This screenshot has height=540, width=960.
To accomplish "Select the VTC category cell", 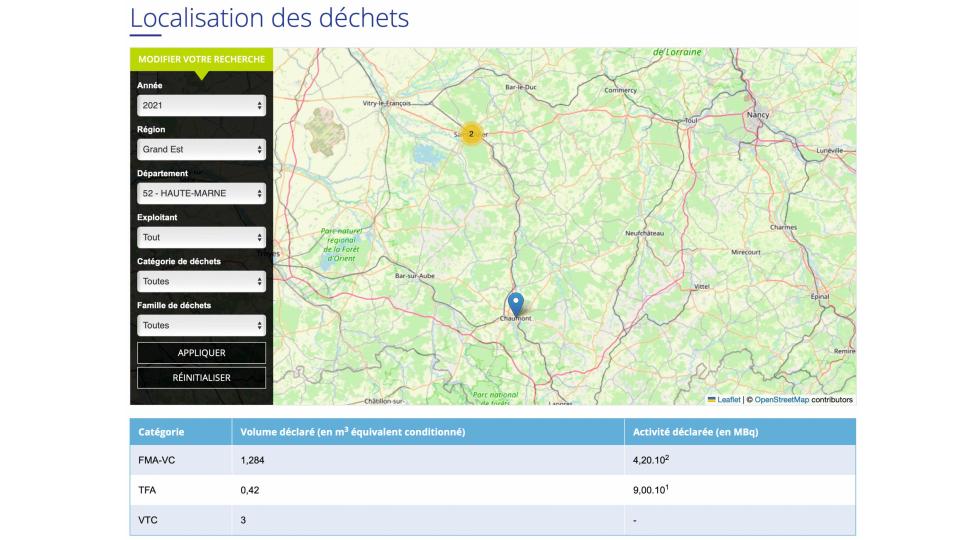I will [x=181, y=520].
